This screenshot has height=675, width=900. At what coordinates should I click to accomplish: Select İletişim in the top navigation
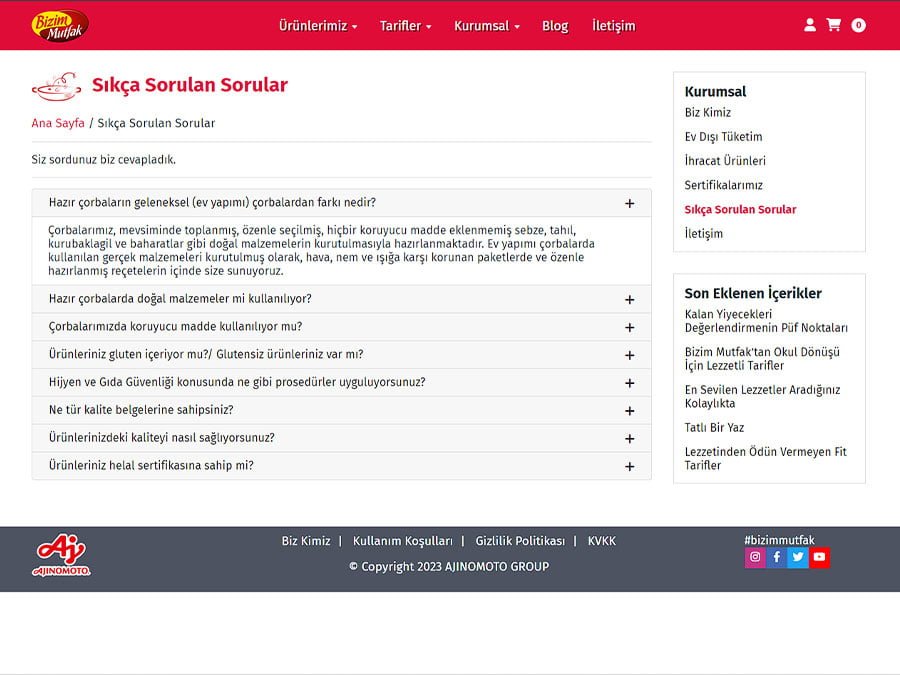(x=613, y=26)
